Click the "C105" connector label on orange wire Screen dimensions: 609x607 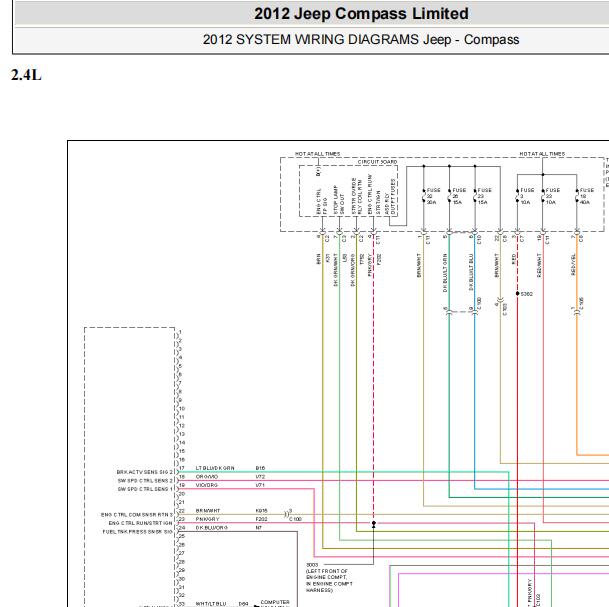[x=581, y=304]
